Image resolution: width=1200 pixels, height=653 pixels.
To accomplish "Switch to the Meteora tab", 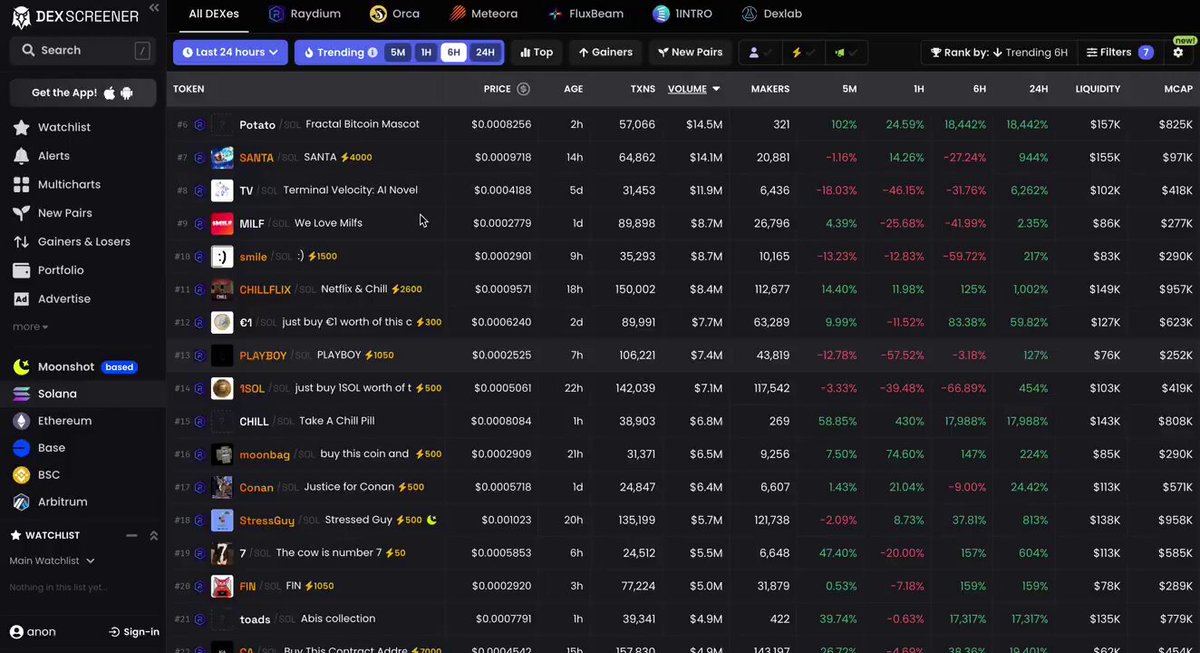I will click(x=483, y=14).
